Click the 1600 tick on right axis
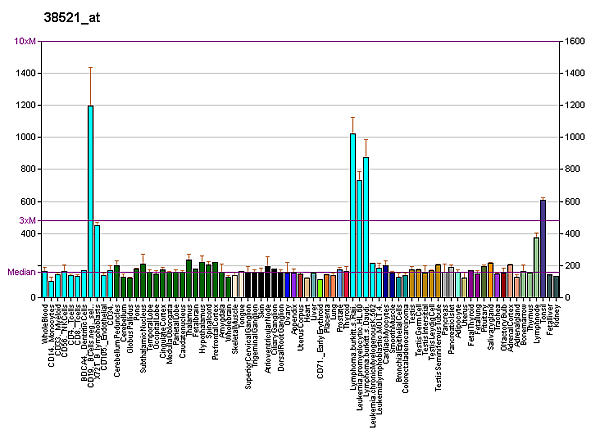The width and height of the screenshot is (600, 434). pos(576,41)
